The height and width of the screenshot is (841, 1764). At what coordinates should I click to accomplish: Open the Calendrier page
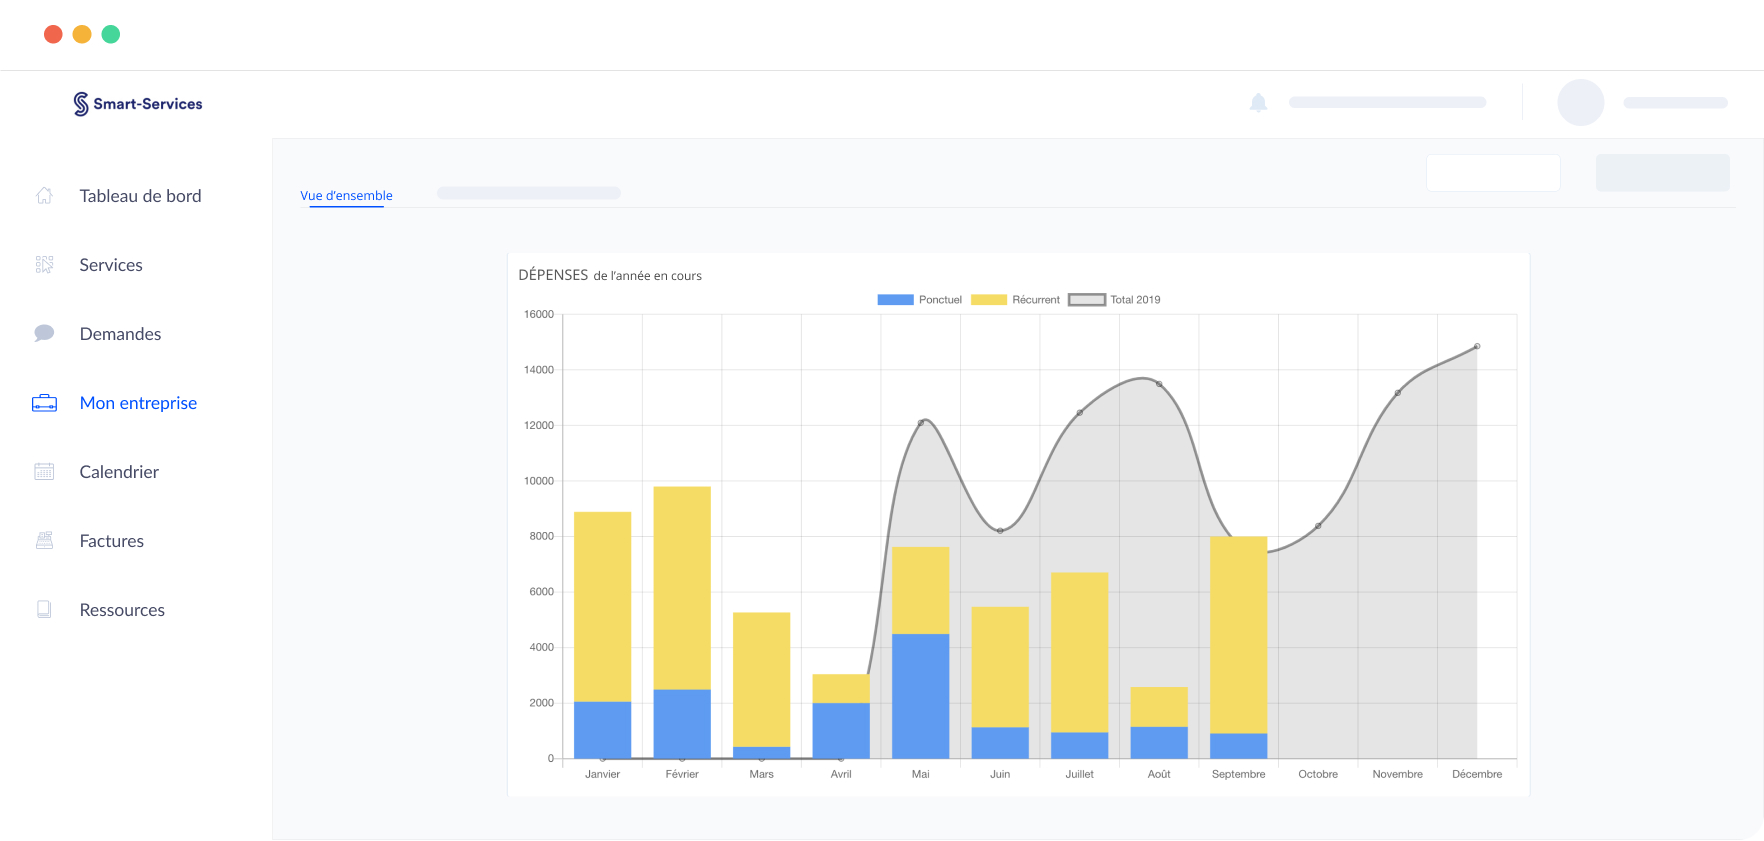coord(119,472)
